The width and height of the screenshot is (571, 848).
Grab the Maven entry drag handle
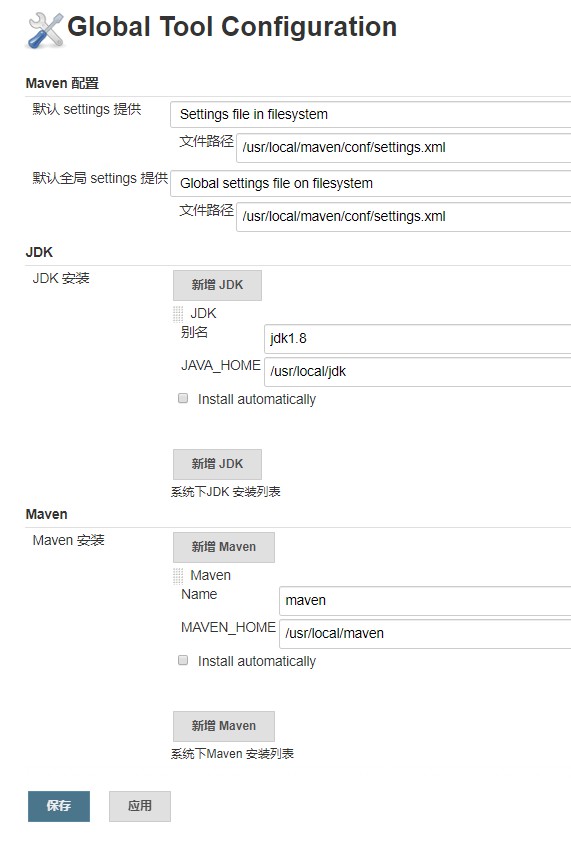(178, 576)
